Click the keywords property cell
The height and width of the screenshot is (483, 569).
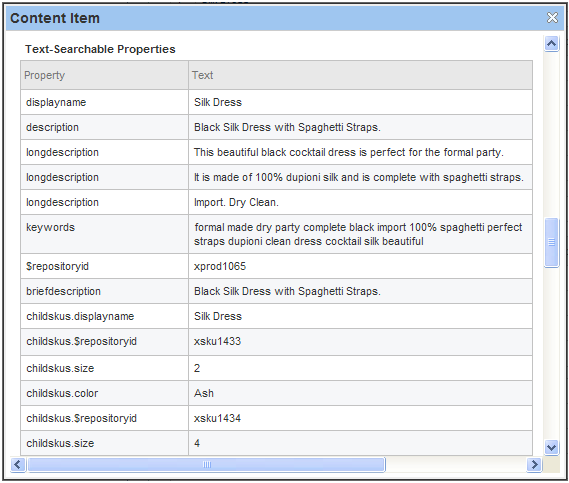pos(105,234)
